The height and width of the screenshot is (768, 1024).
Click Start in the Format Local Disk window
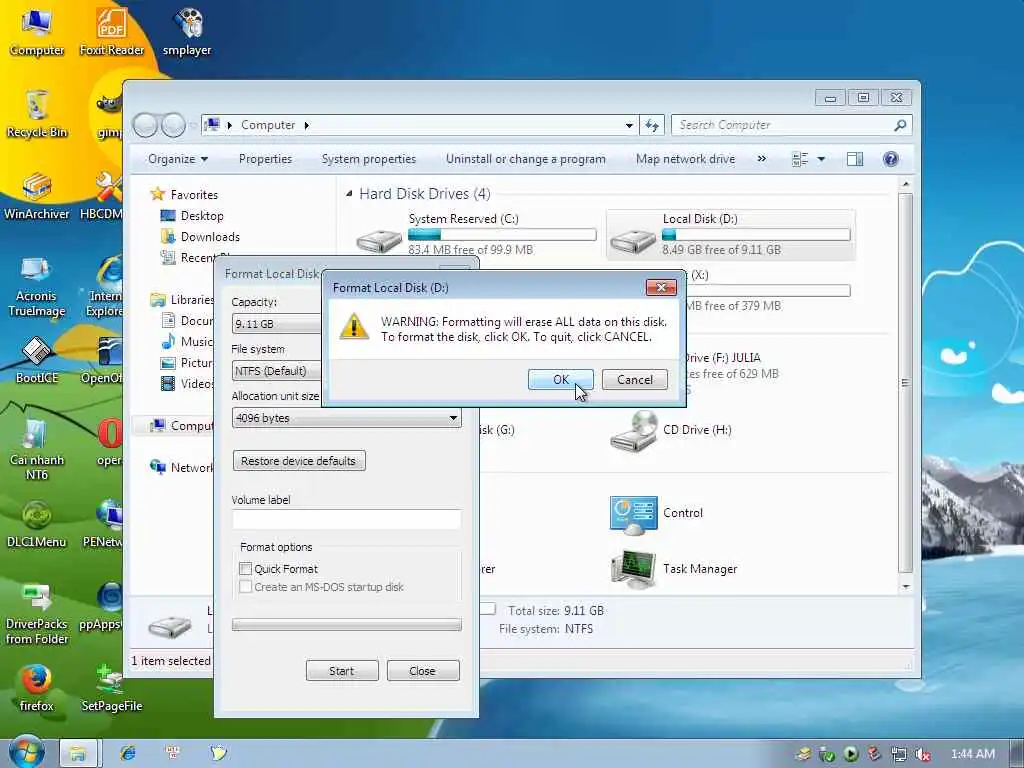[342, 671]
